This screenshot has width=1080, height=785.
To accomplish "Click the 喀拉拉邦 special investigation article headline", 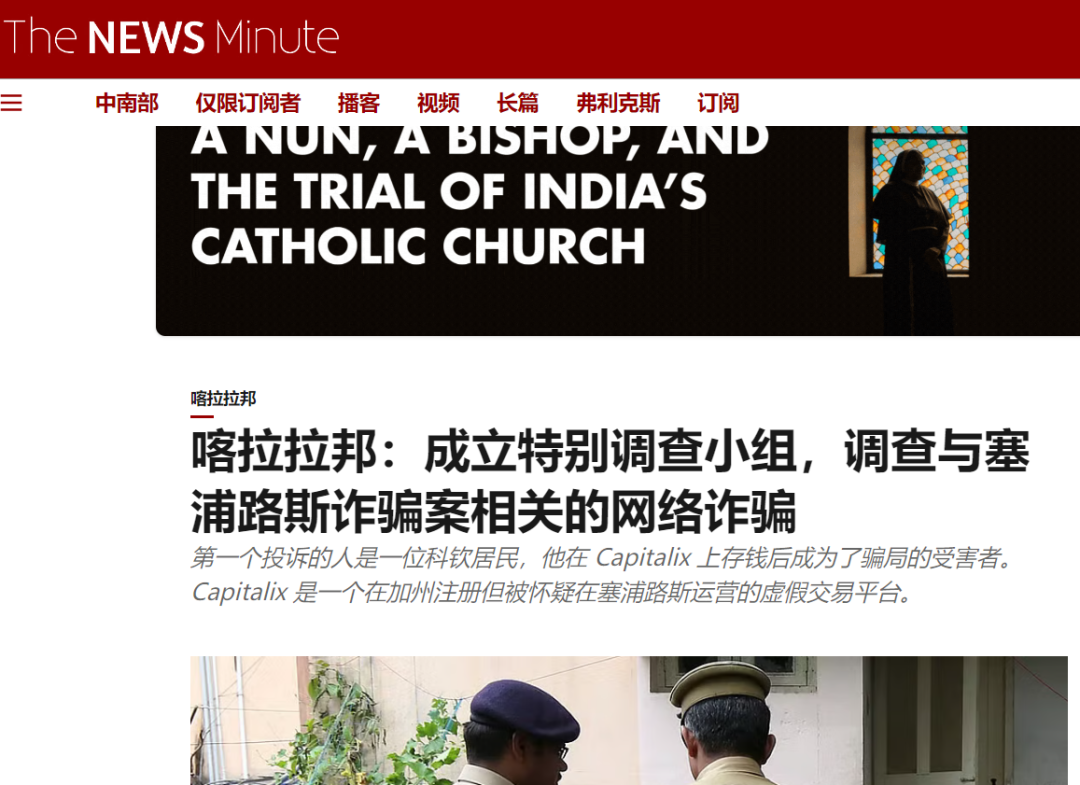I will coord(610,481).
